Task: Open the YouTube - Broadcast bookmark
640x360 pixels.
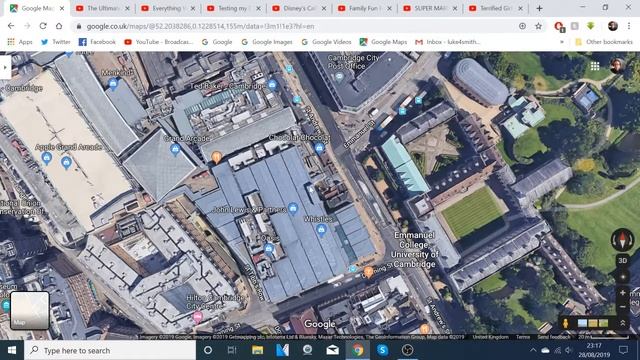Action: pos(158,42)
